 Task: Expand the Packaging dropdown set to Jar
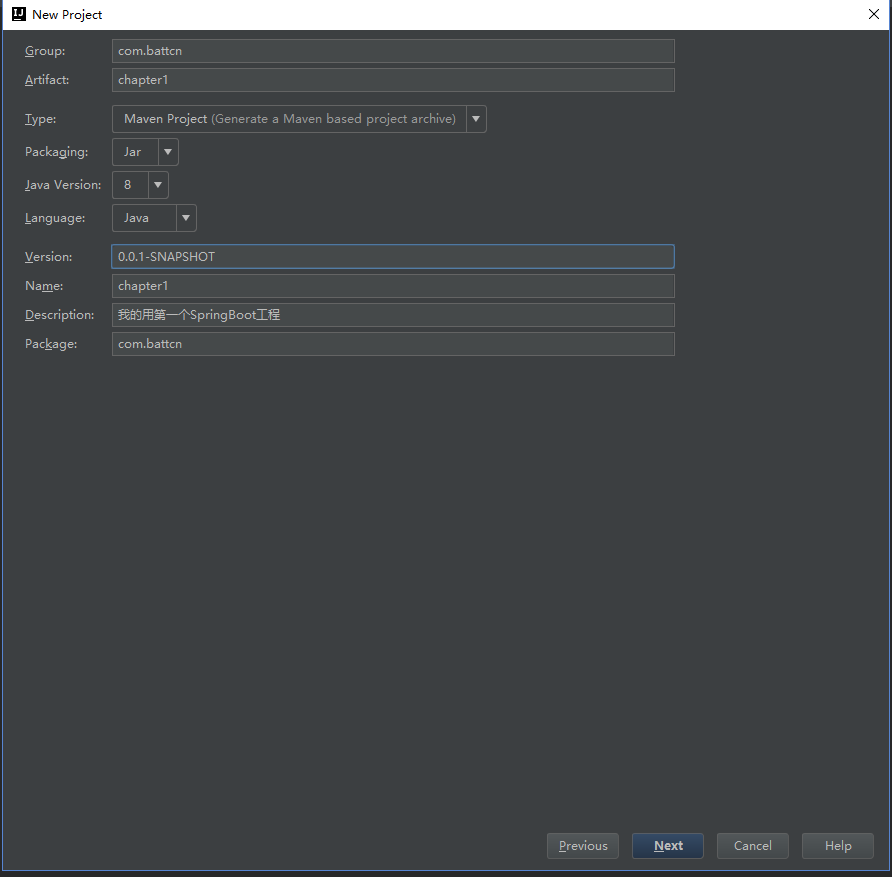click(x=167, y=152)
